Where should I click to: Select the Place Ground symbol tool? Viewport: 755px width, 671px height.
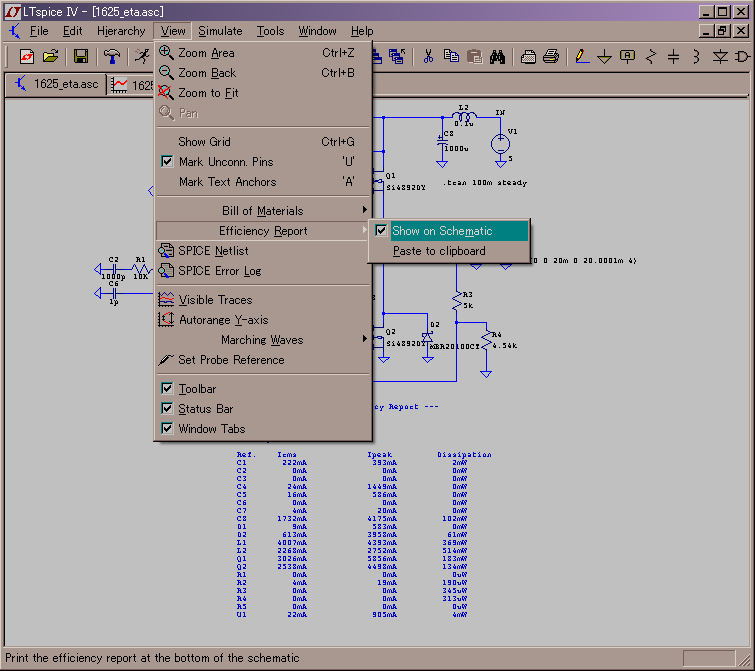pyautogui.click(x=604, y=56)
